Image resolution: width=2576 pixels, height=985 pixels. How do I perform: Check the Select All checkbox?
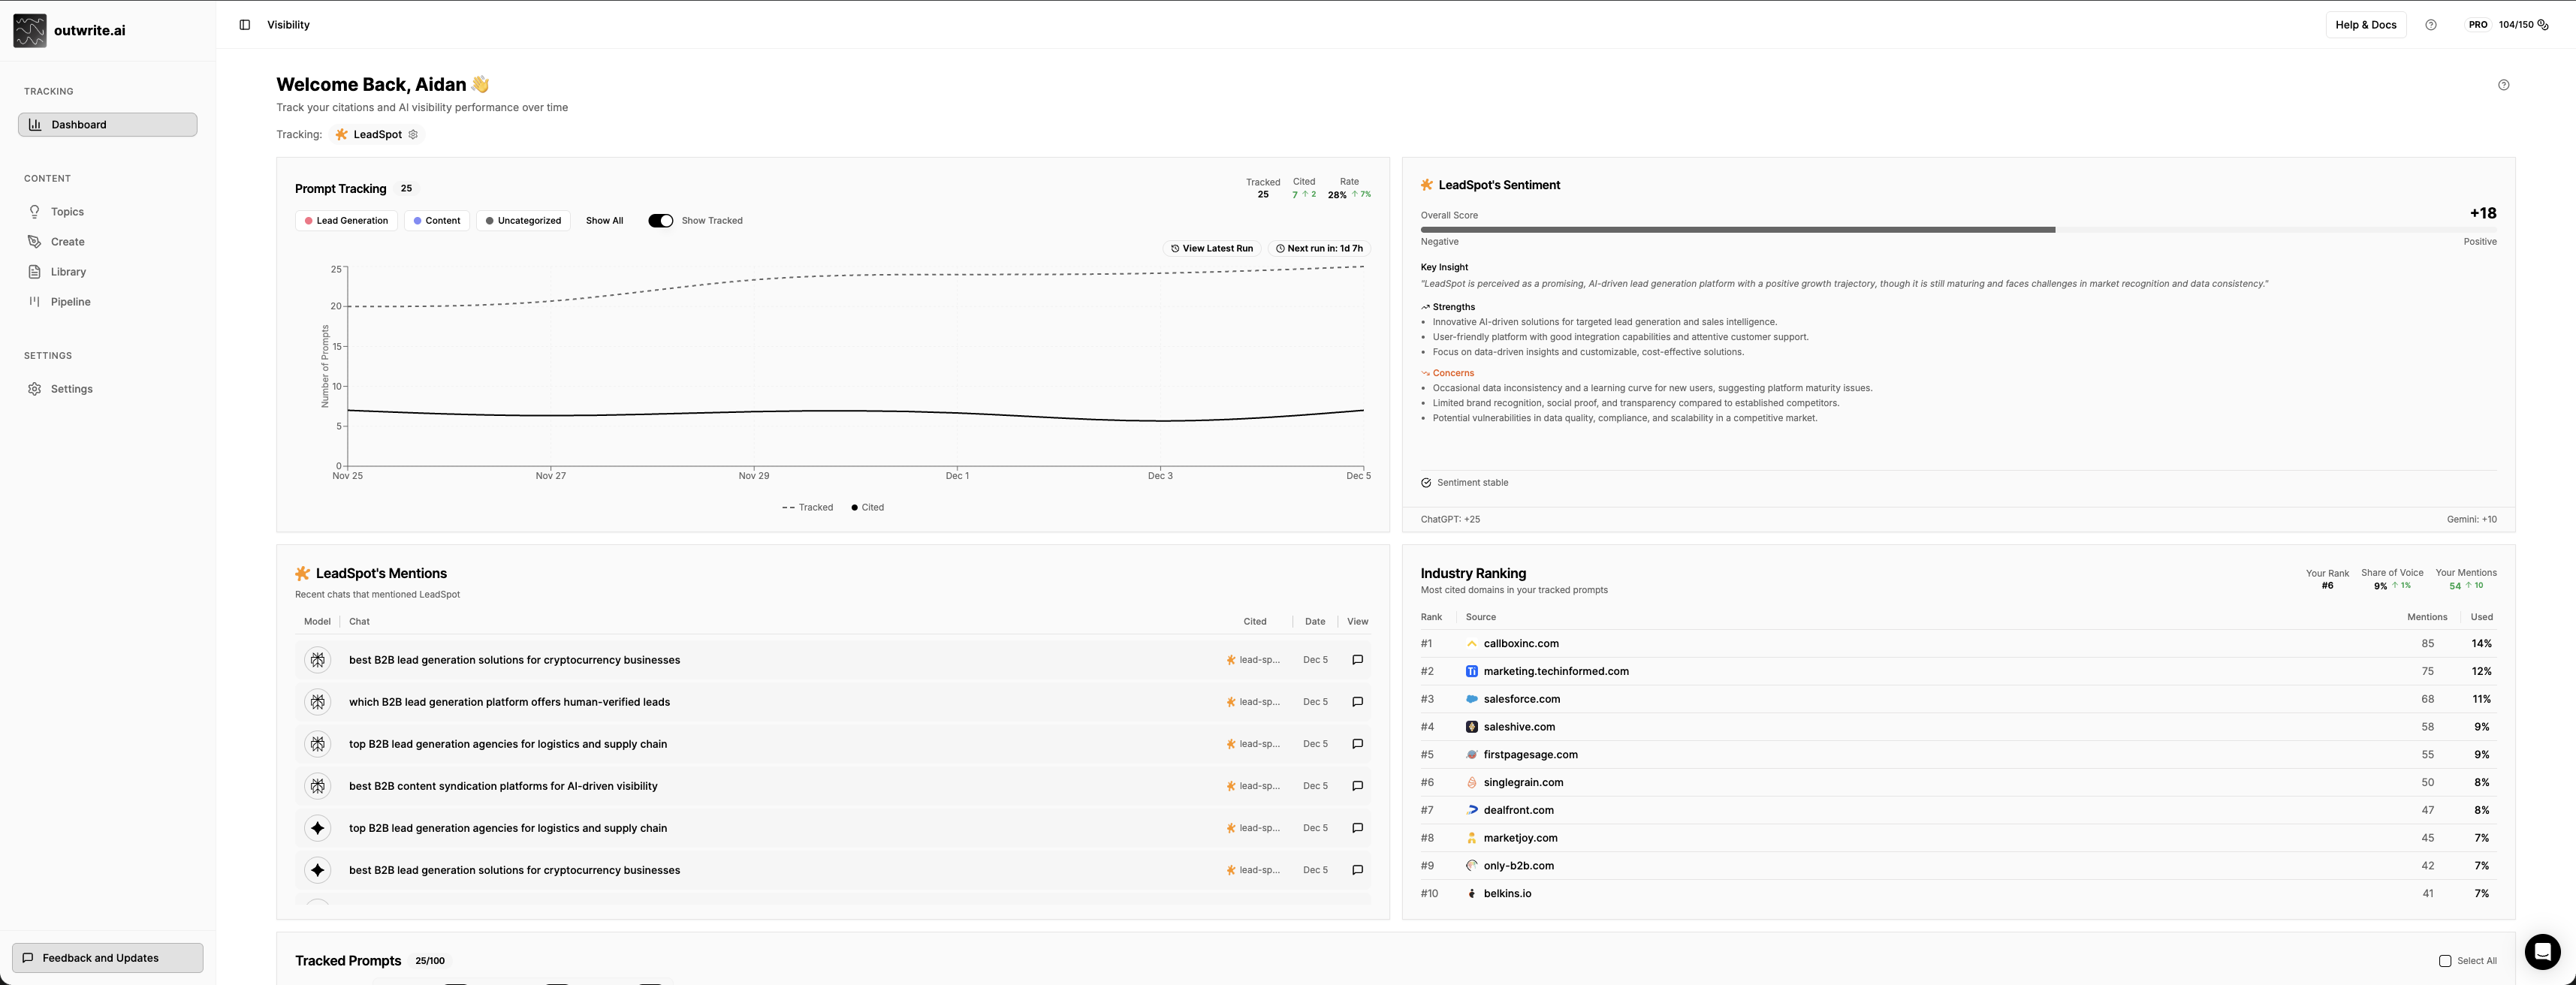[2444, 961]
